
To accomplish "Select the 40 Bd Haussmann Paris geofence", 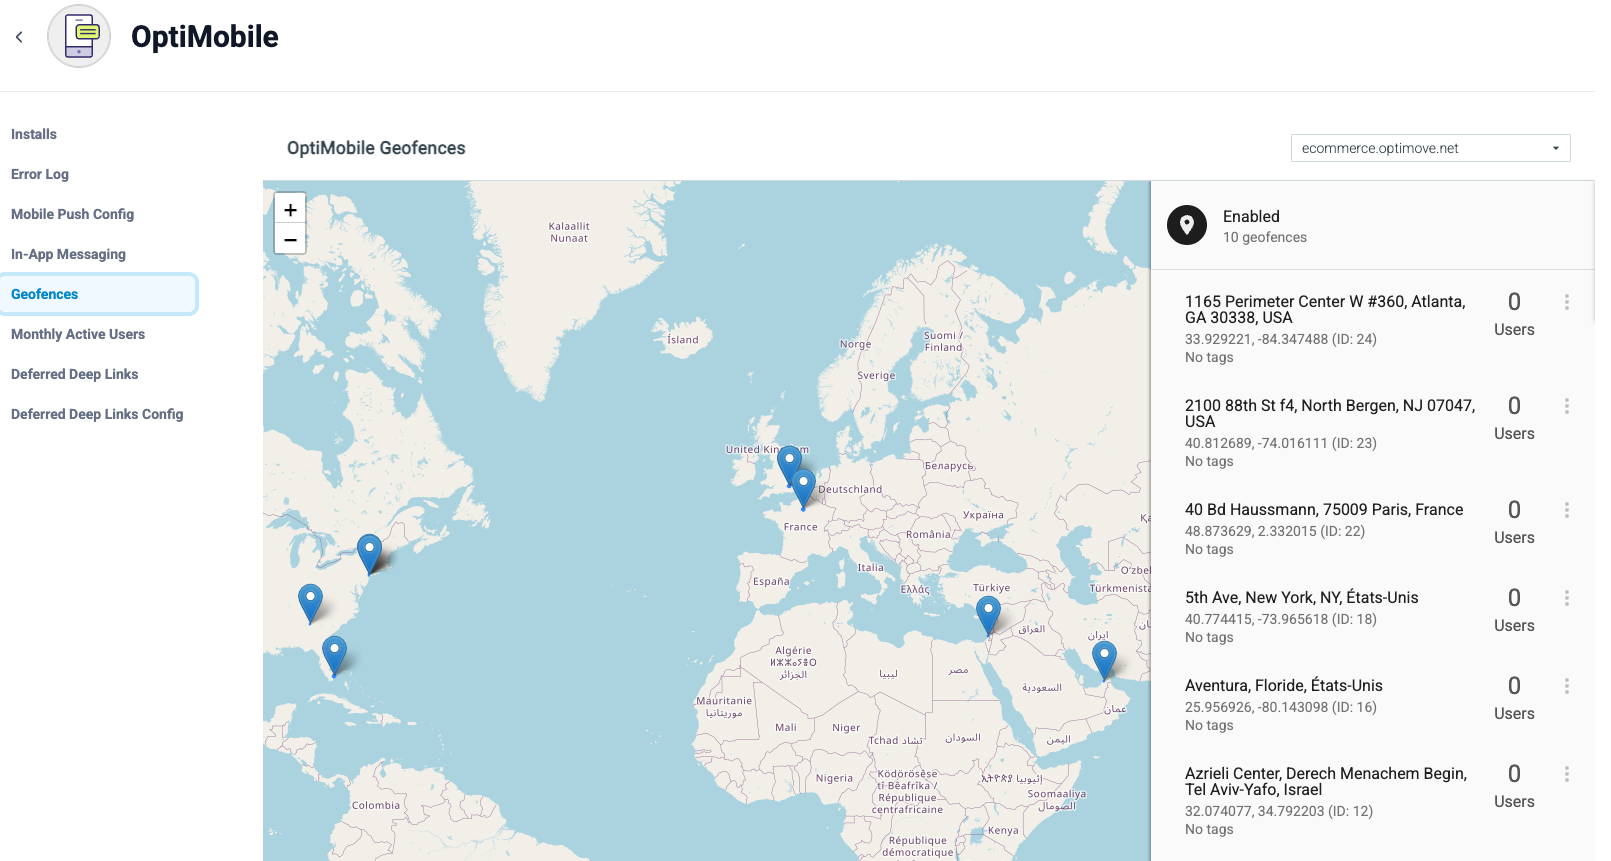I will click(1324, 510).
